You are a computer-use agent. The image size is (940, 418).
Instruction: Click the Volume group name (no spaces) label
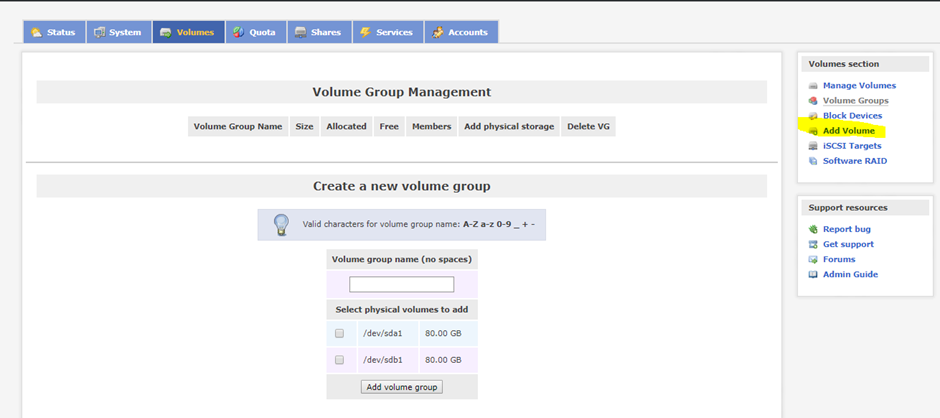(x=402, y=260)
